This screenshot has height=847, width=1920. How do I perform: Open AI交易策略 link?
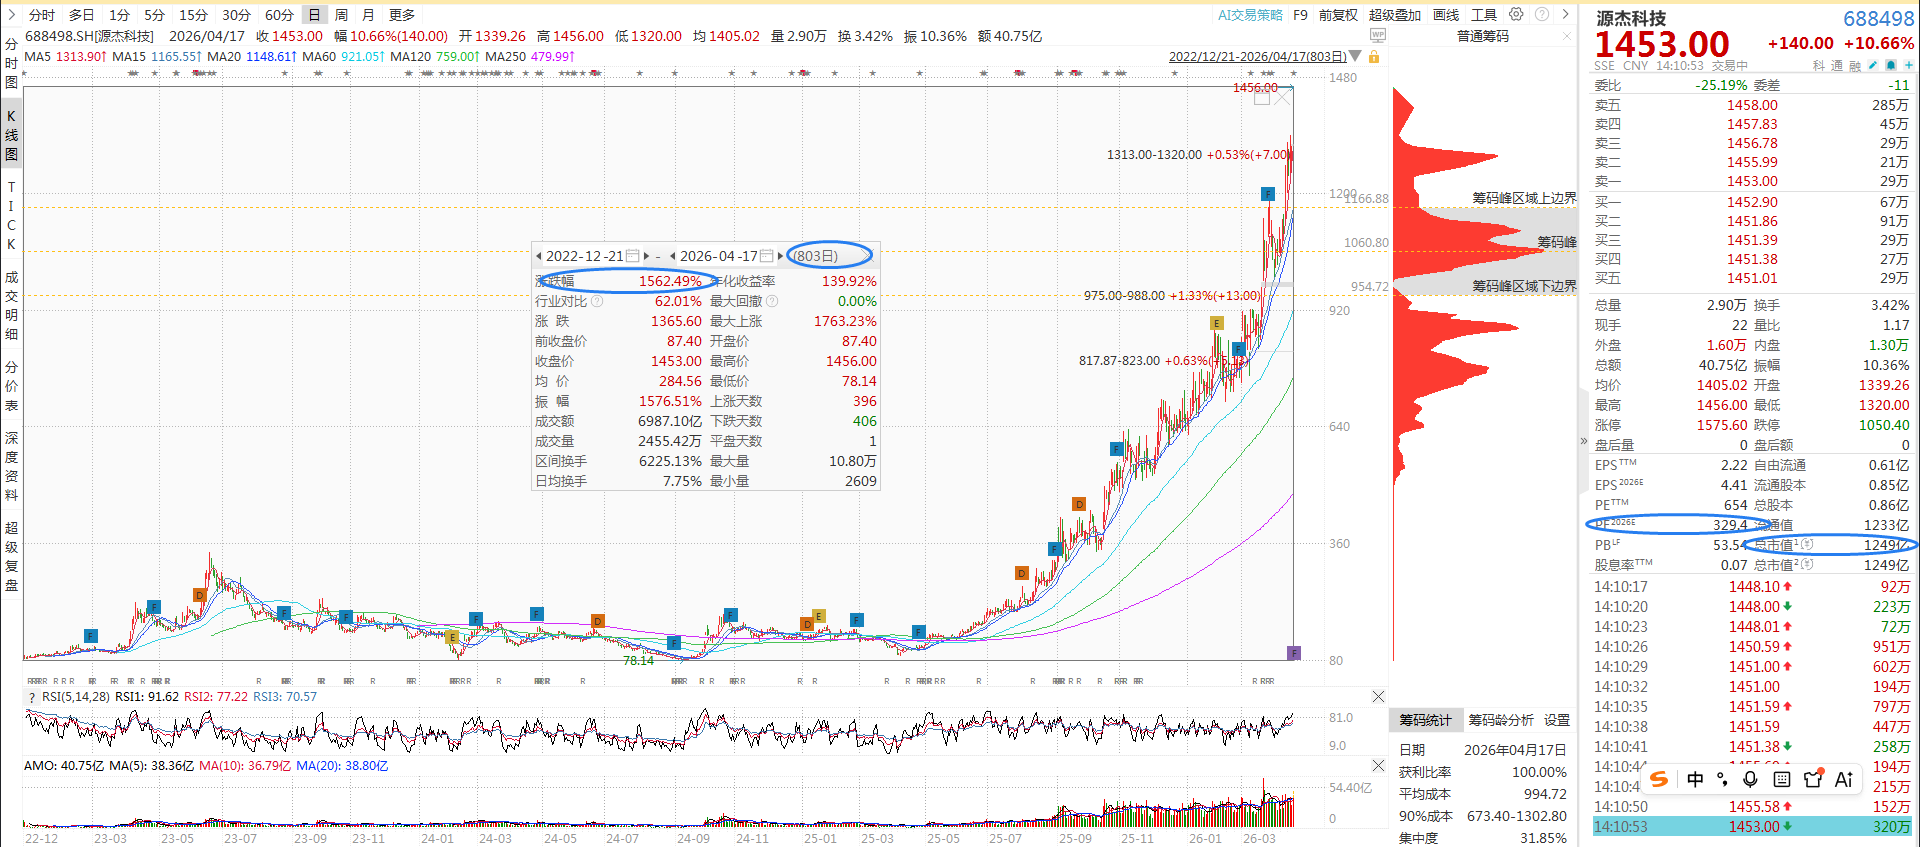coord(1250,15)
